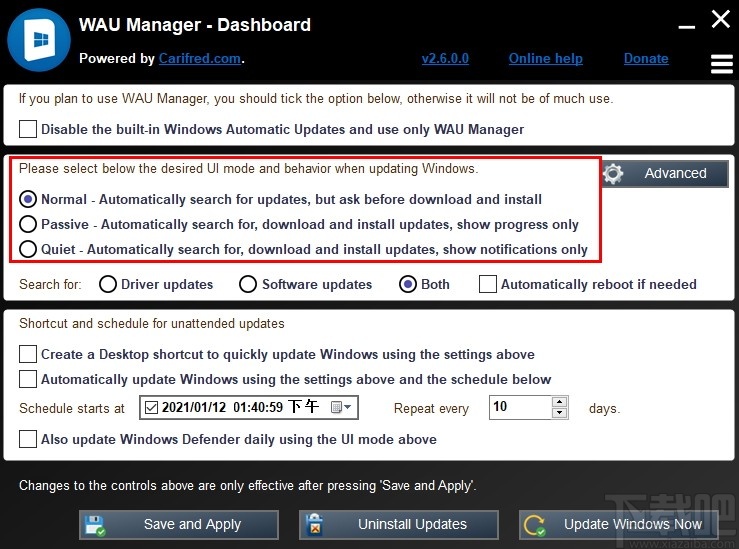Select Normal UI mode

pos(28,199)
